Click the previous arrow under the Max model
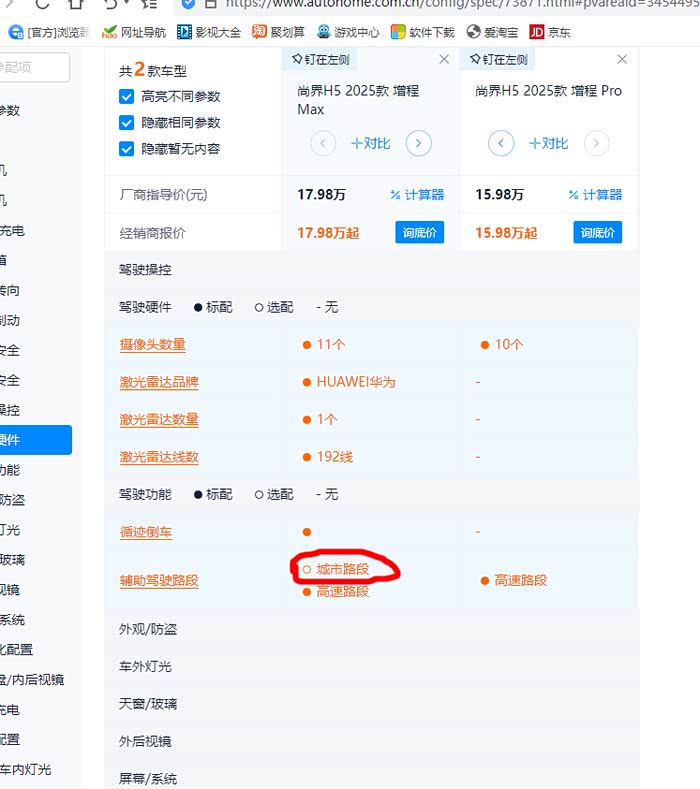This screenshot has width=700, height=789. point(323,144)
